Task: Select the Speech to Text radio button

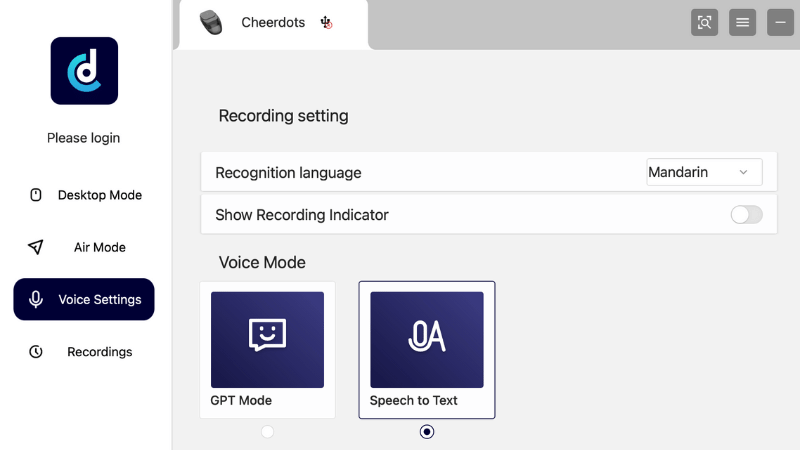Action: coord(427,432)
